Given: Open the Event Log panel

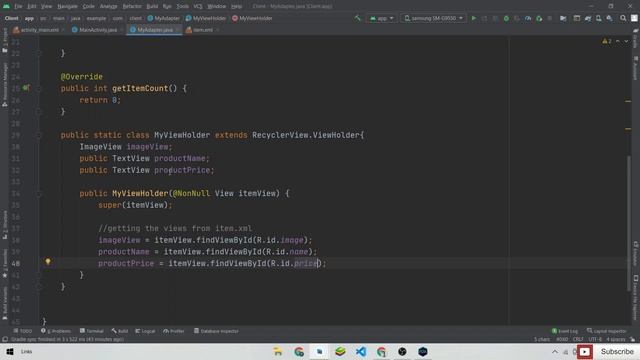Looking at the screenshot, I should click(x=565, y=331).
